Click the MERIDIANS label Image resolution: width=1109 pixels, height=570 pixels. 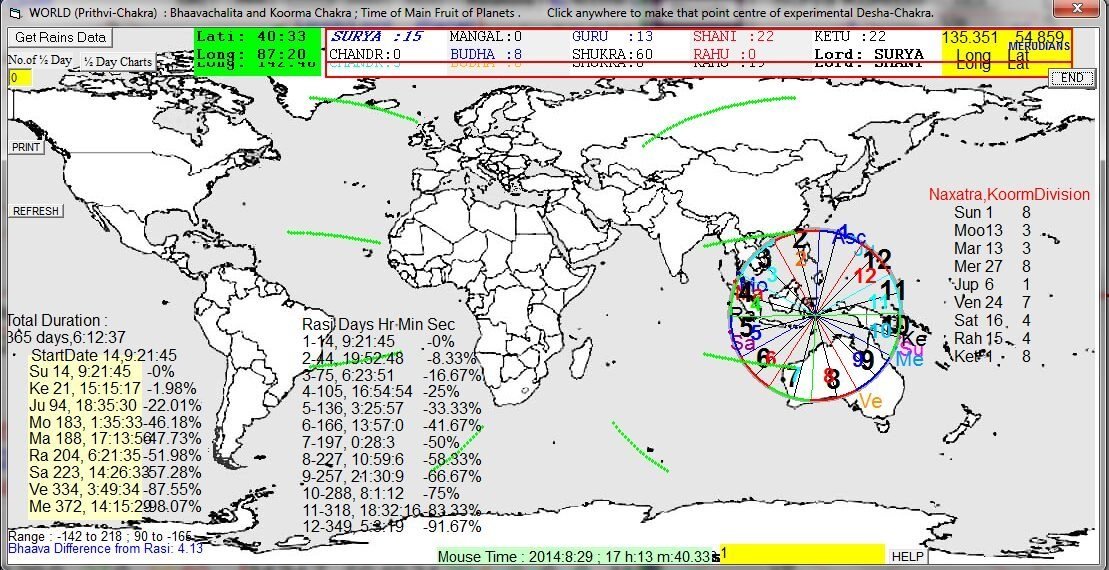pyautogui.click(x=1039, y=46)
